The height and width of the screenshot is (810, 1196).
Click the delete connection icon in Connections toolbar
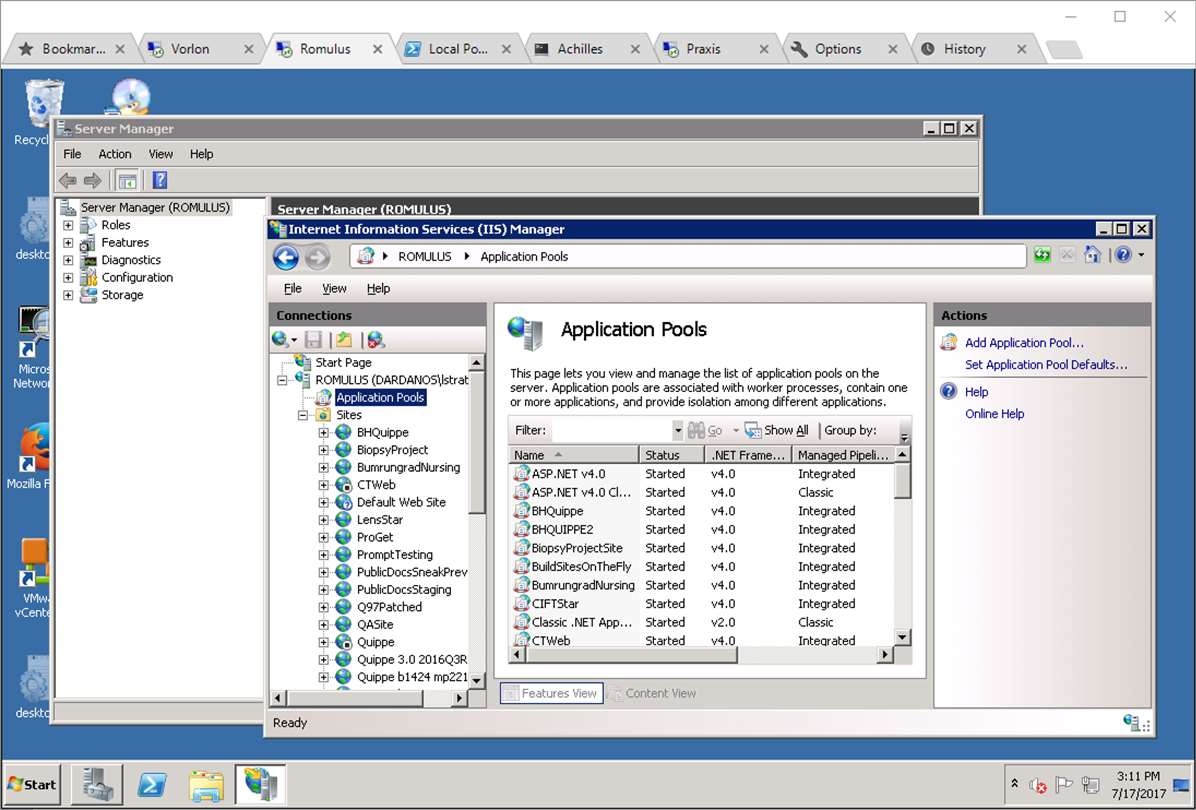(375, 340)
